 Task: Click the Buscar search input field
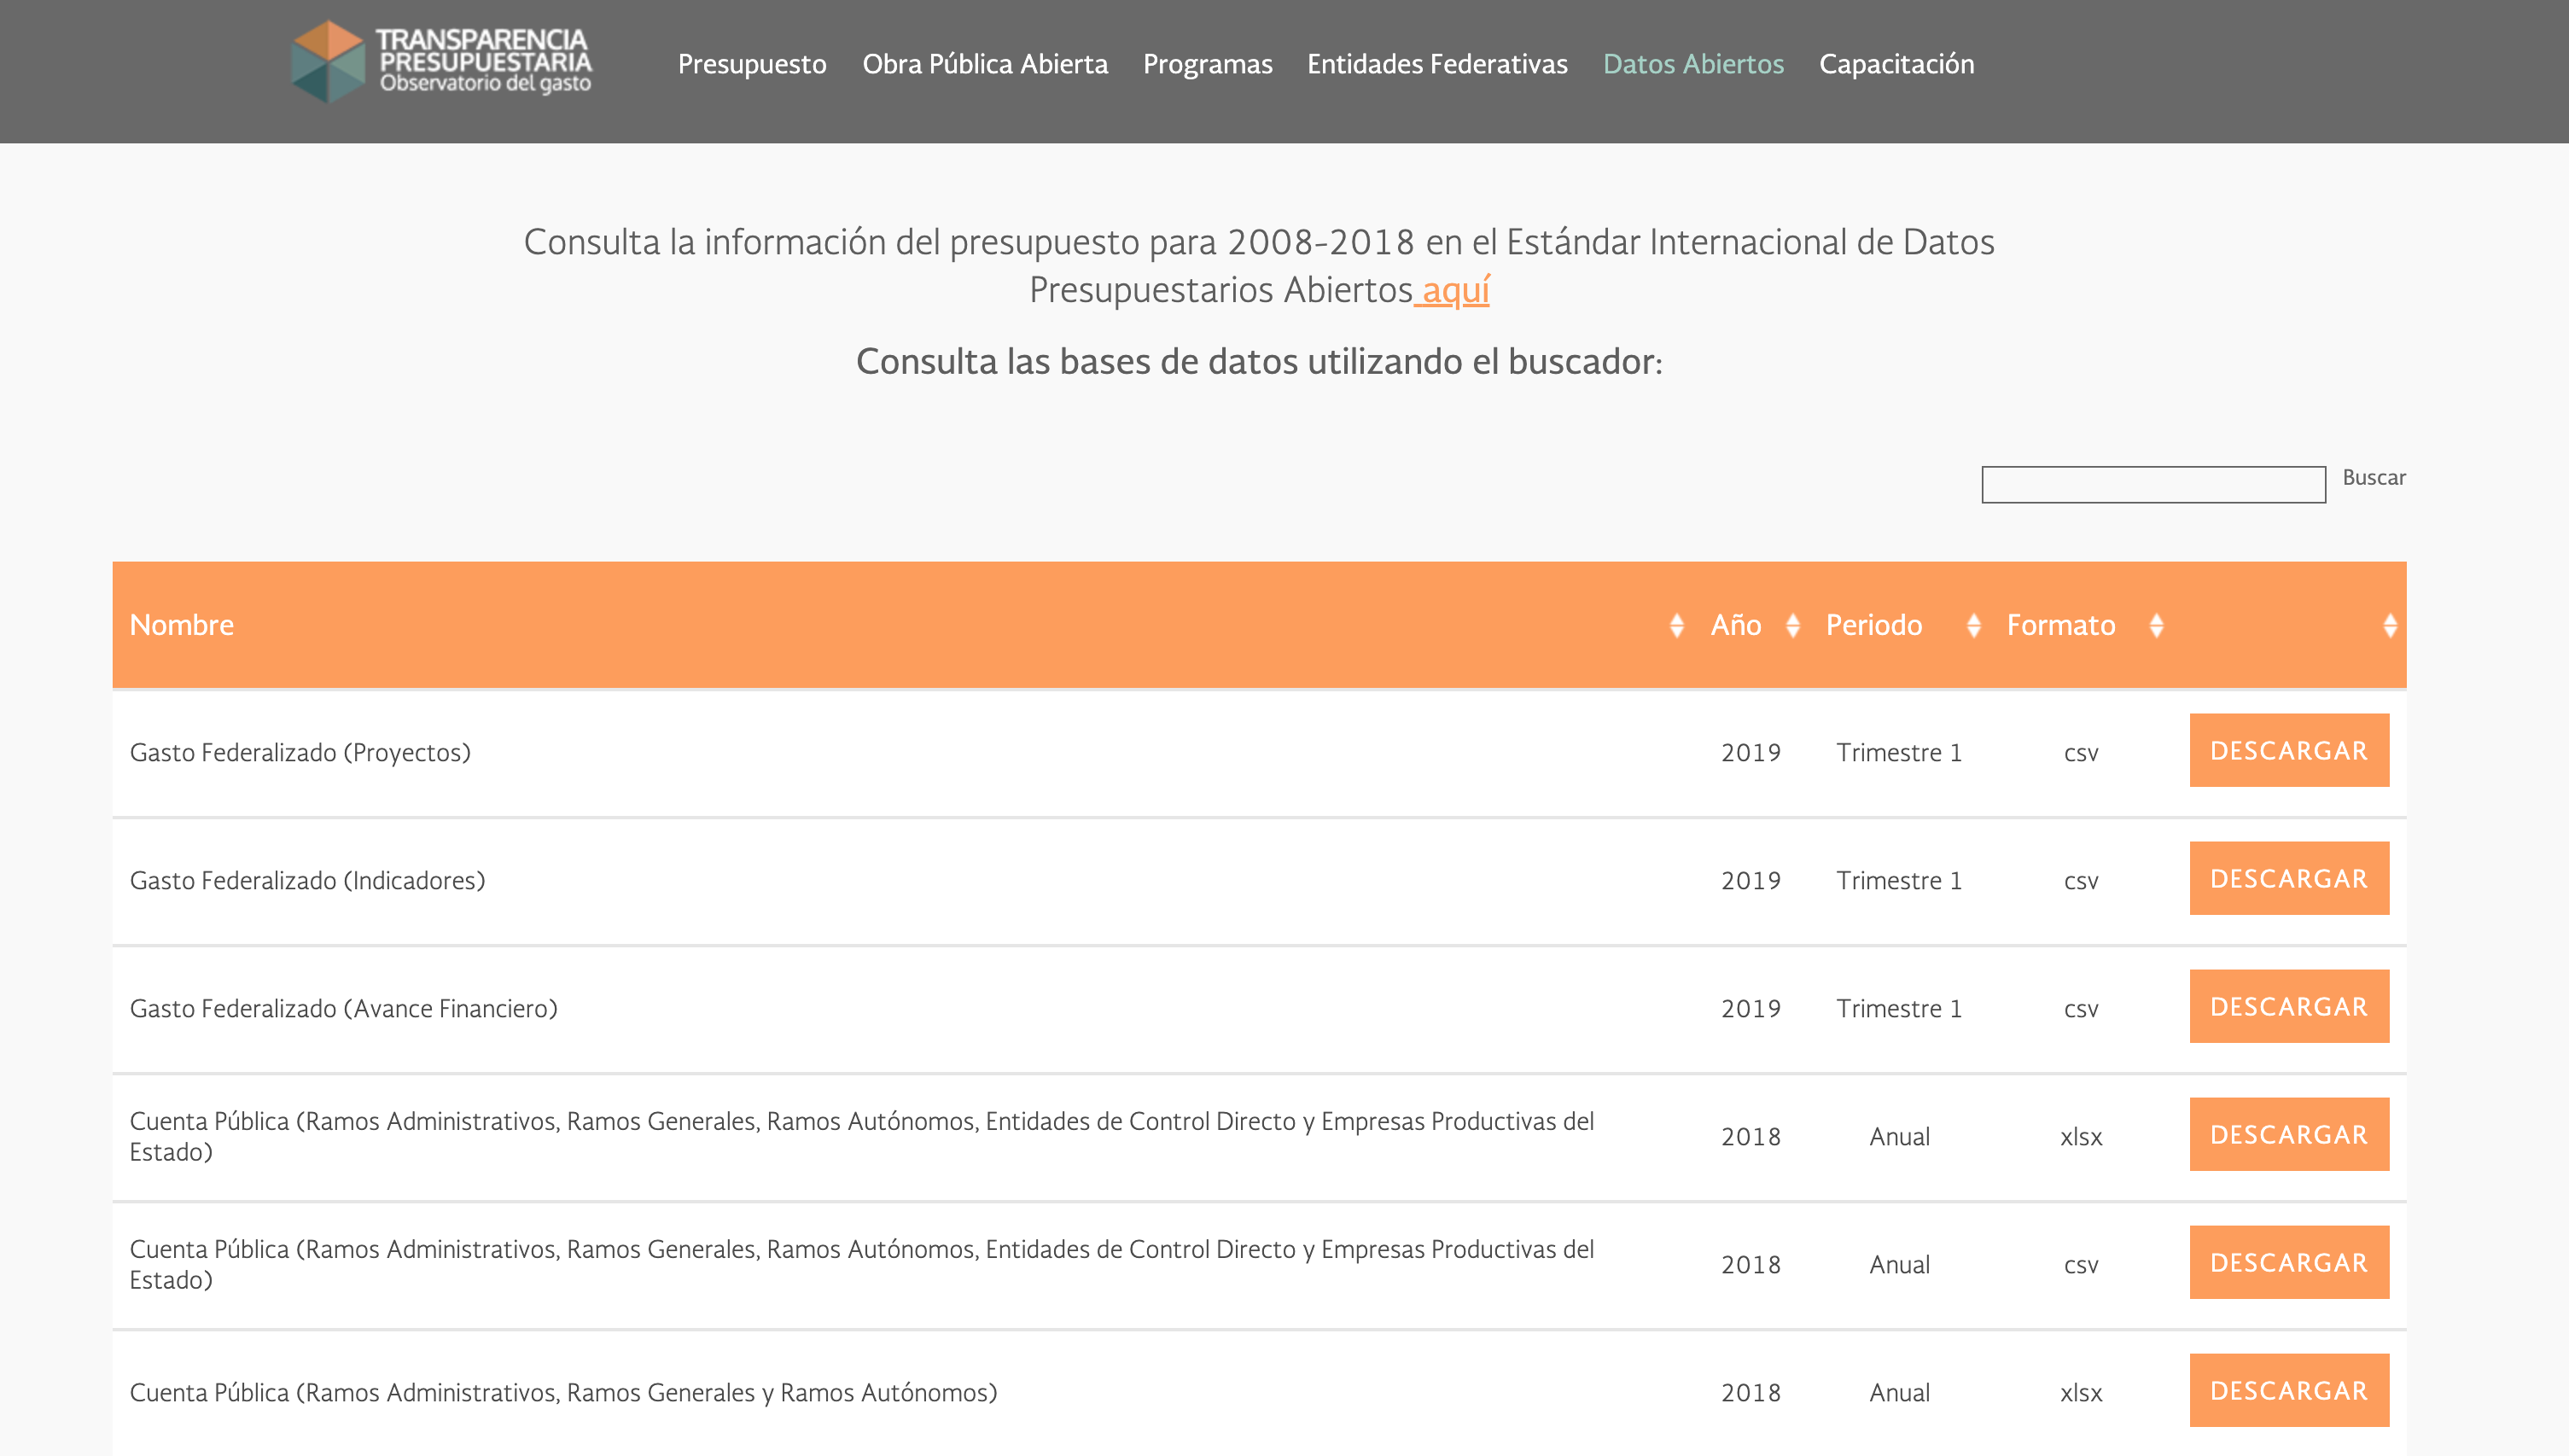click(x=2153, y=484)
